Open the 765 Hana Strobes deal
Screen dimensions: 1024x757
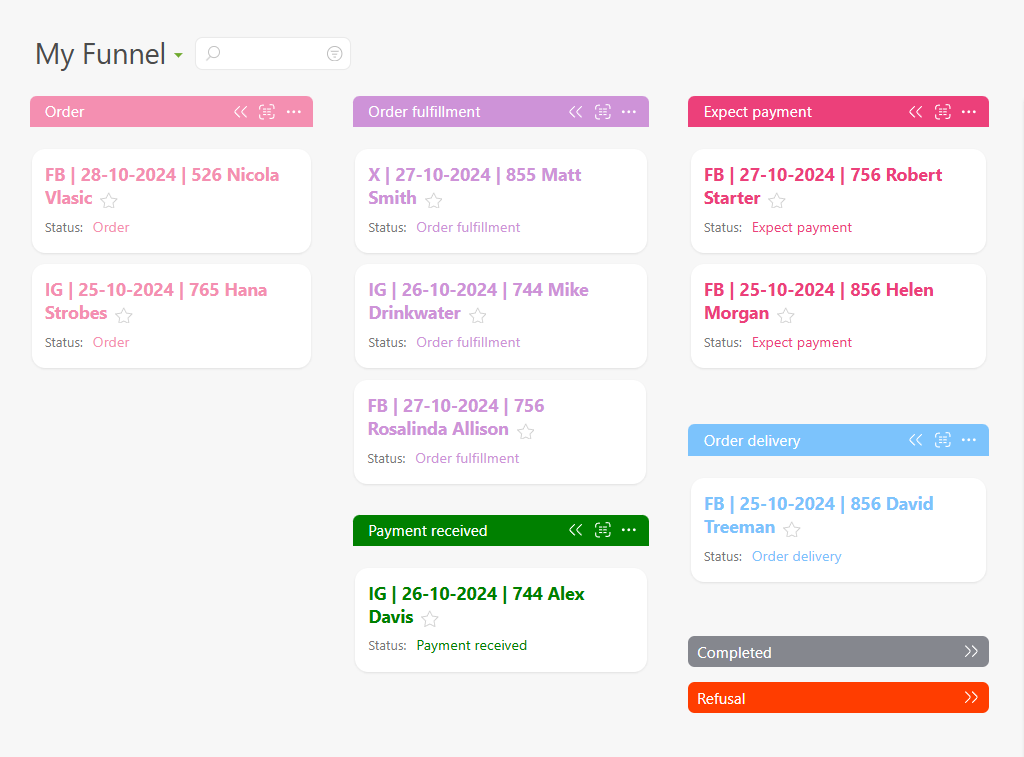coord(155,301)
